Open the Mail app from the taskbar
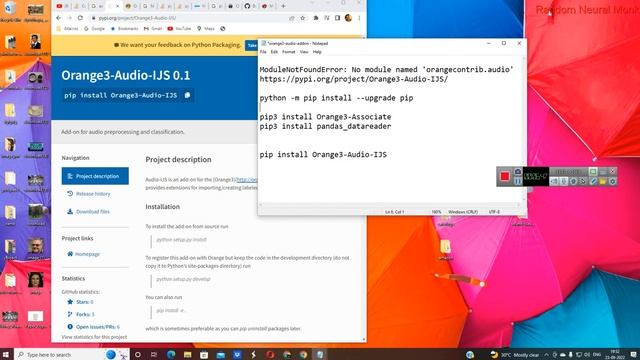 (x=221, y=354)
